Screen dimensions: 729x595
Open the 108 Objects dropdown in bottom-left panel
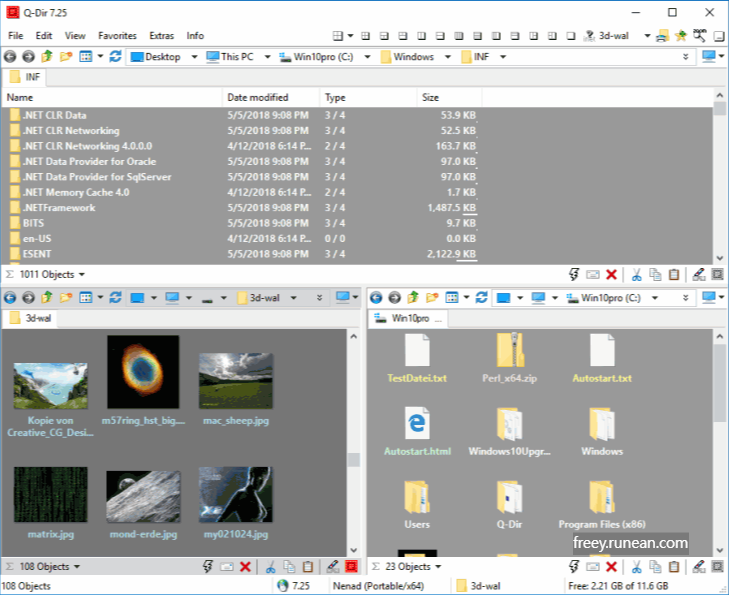coord(77,567)
